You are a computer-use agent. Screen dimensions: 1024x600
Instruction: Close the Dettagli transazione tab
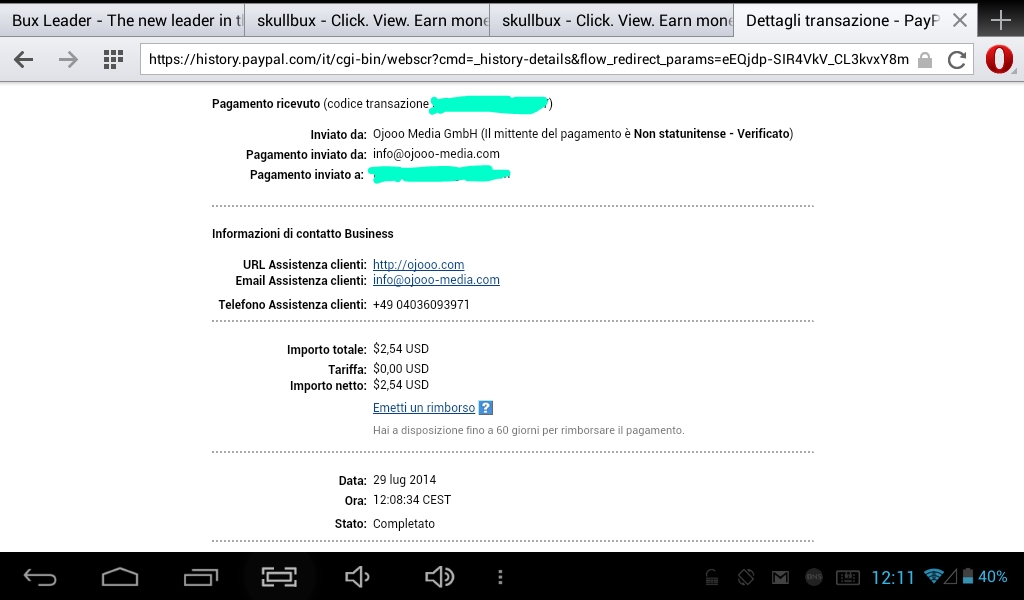point(959,20)
